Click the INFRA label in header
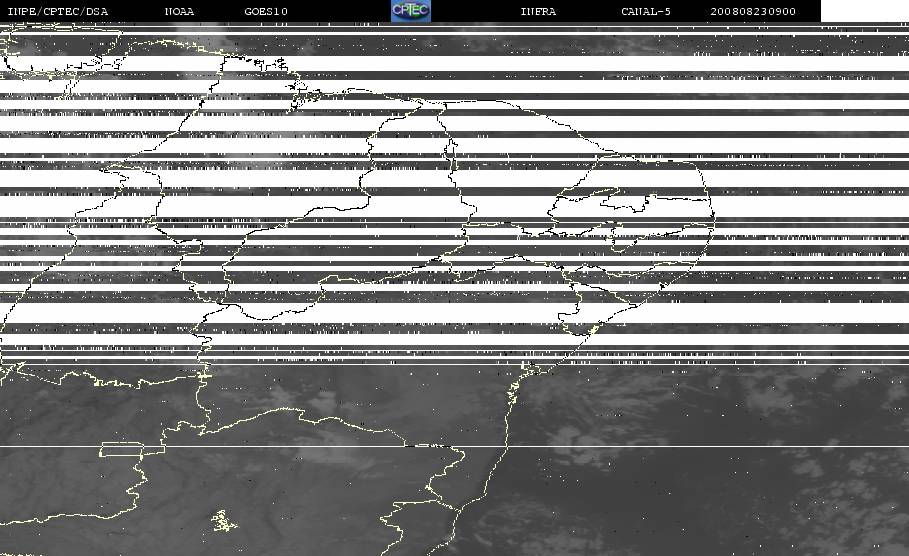The width and height of the screenshot is (909, 556). 538,12
